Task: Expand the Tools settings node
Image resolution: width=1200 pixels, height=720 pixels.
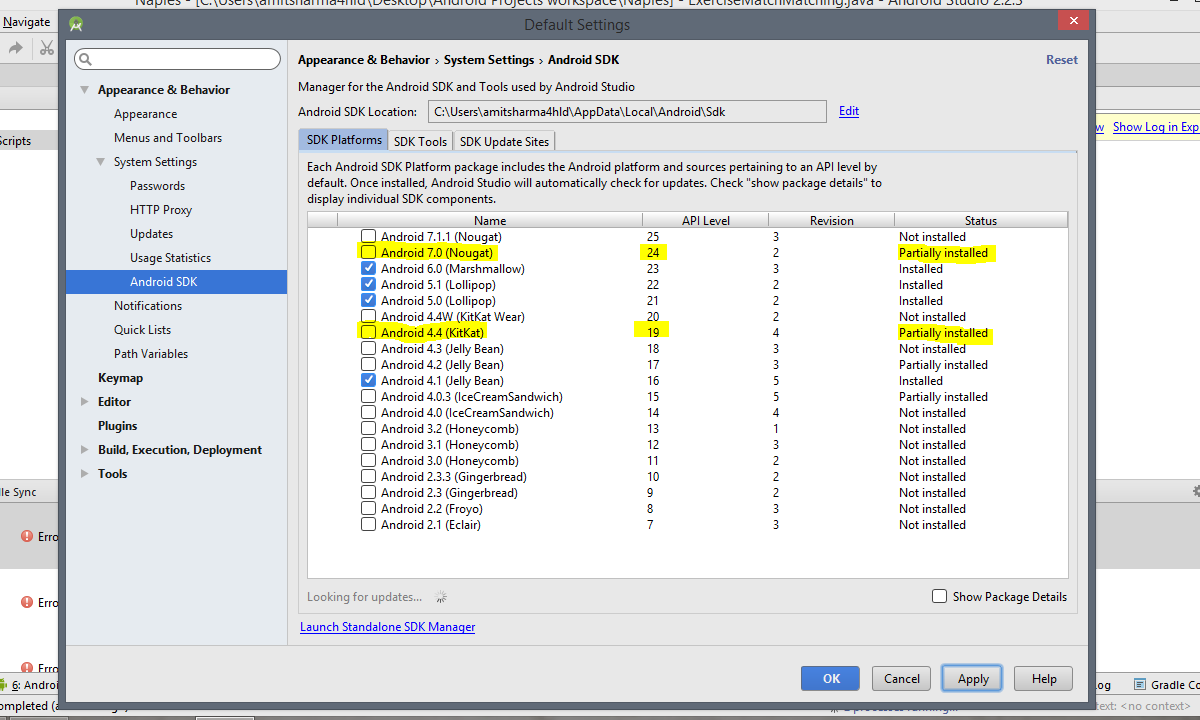Action: coord(85,474)
